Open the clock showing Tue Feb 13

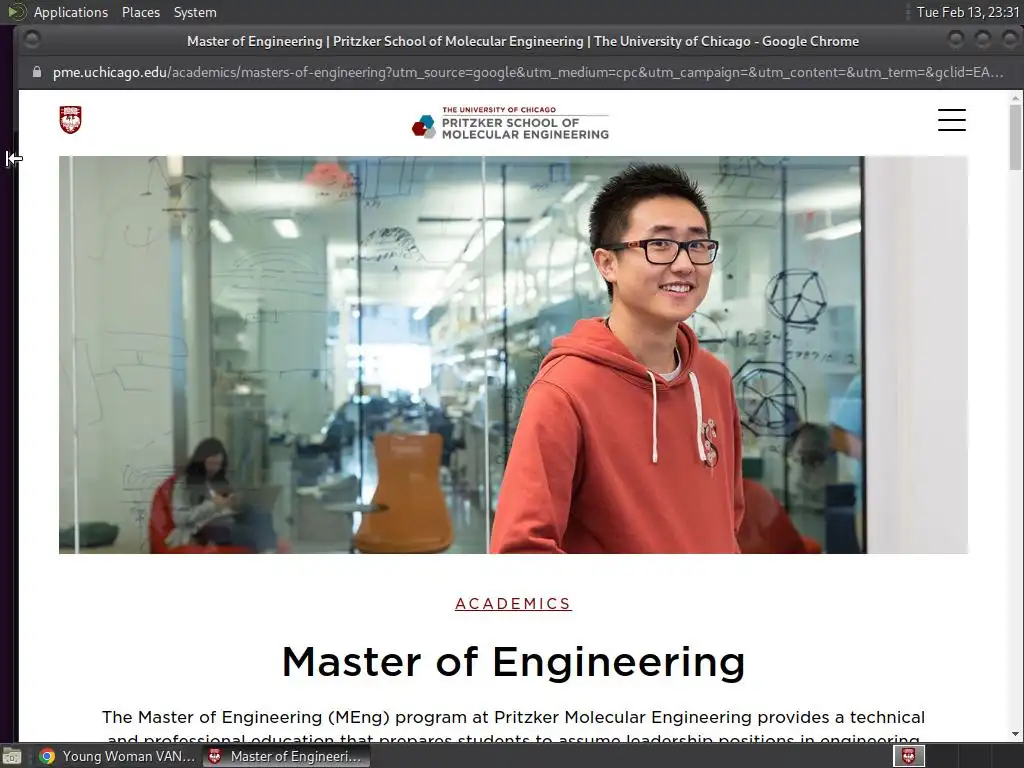[967, 12]
